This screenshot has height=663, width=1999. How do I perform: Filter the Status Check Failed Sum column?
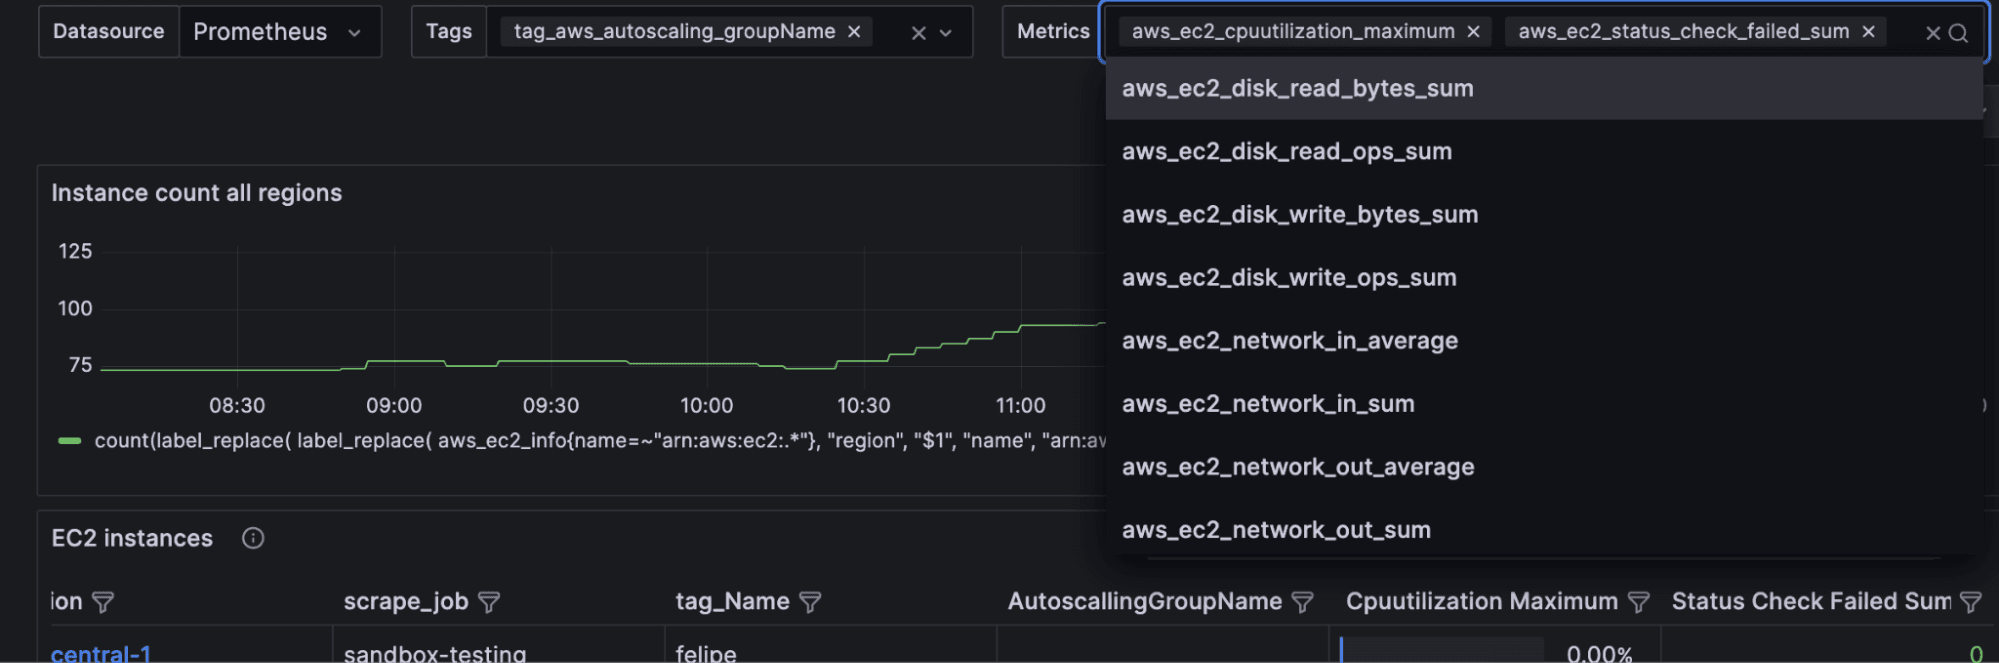tap(1970, 602)
